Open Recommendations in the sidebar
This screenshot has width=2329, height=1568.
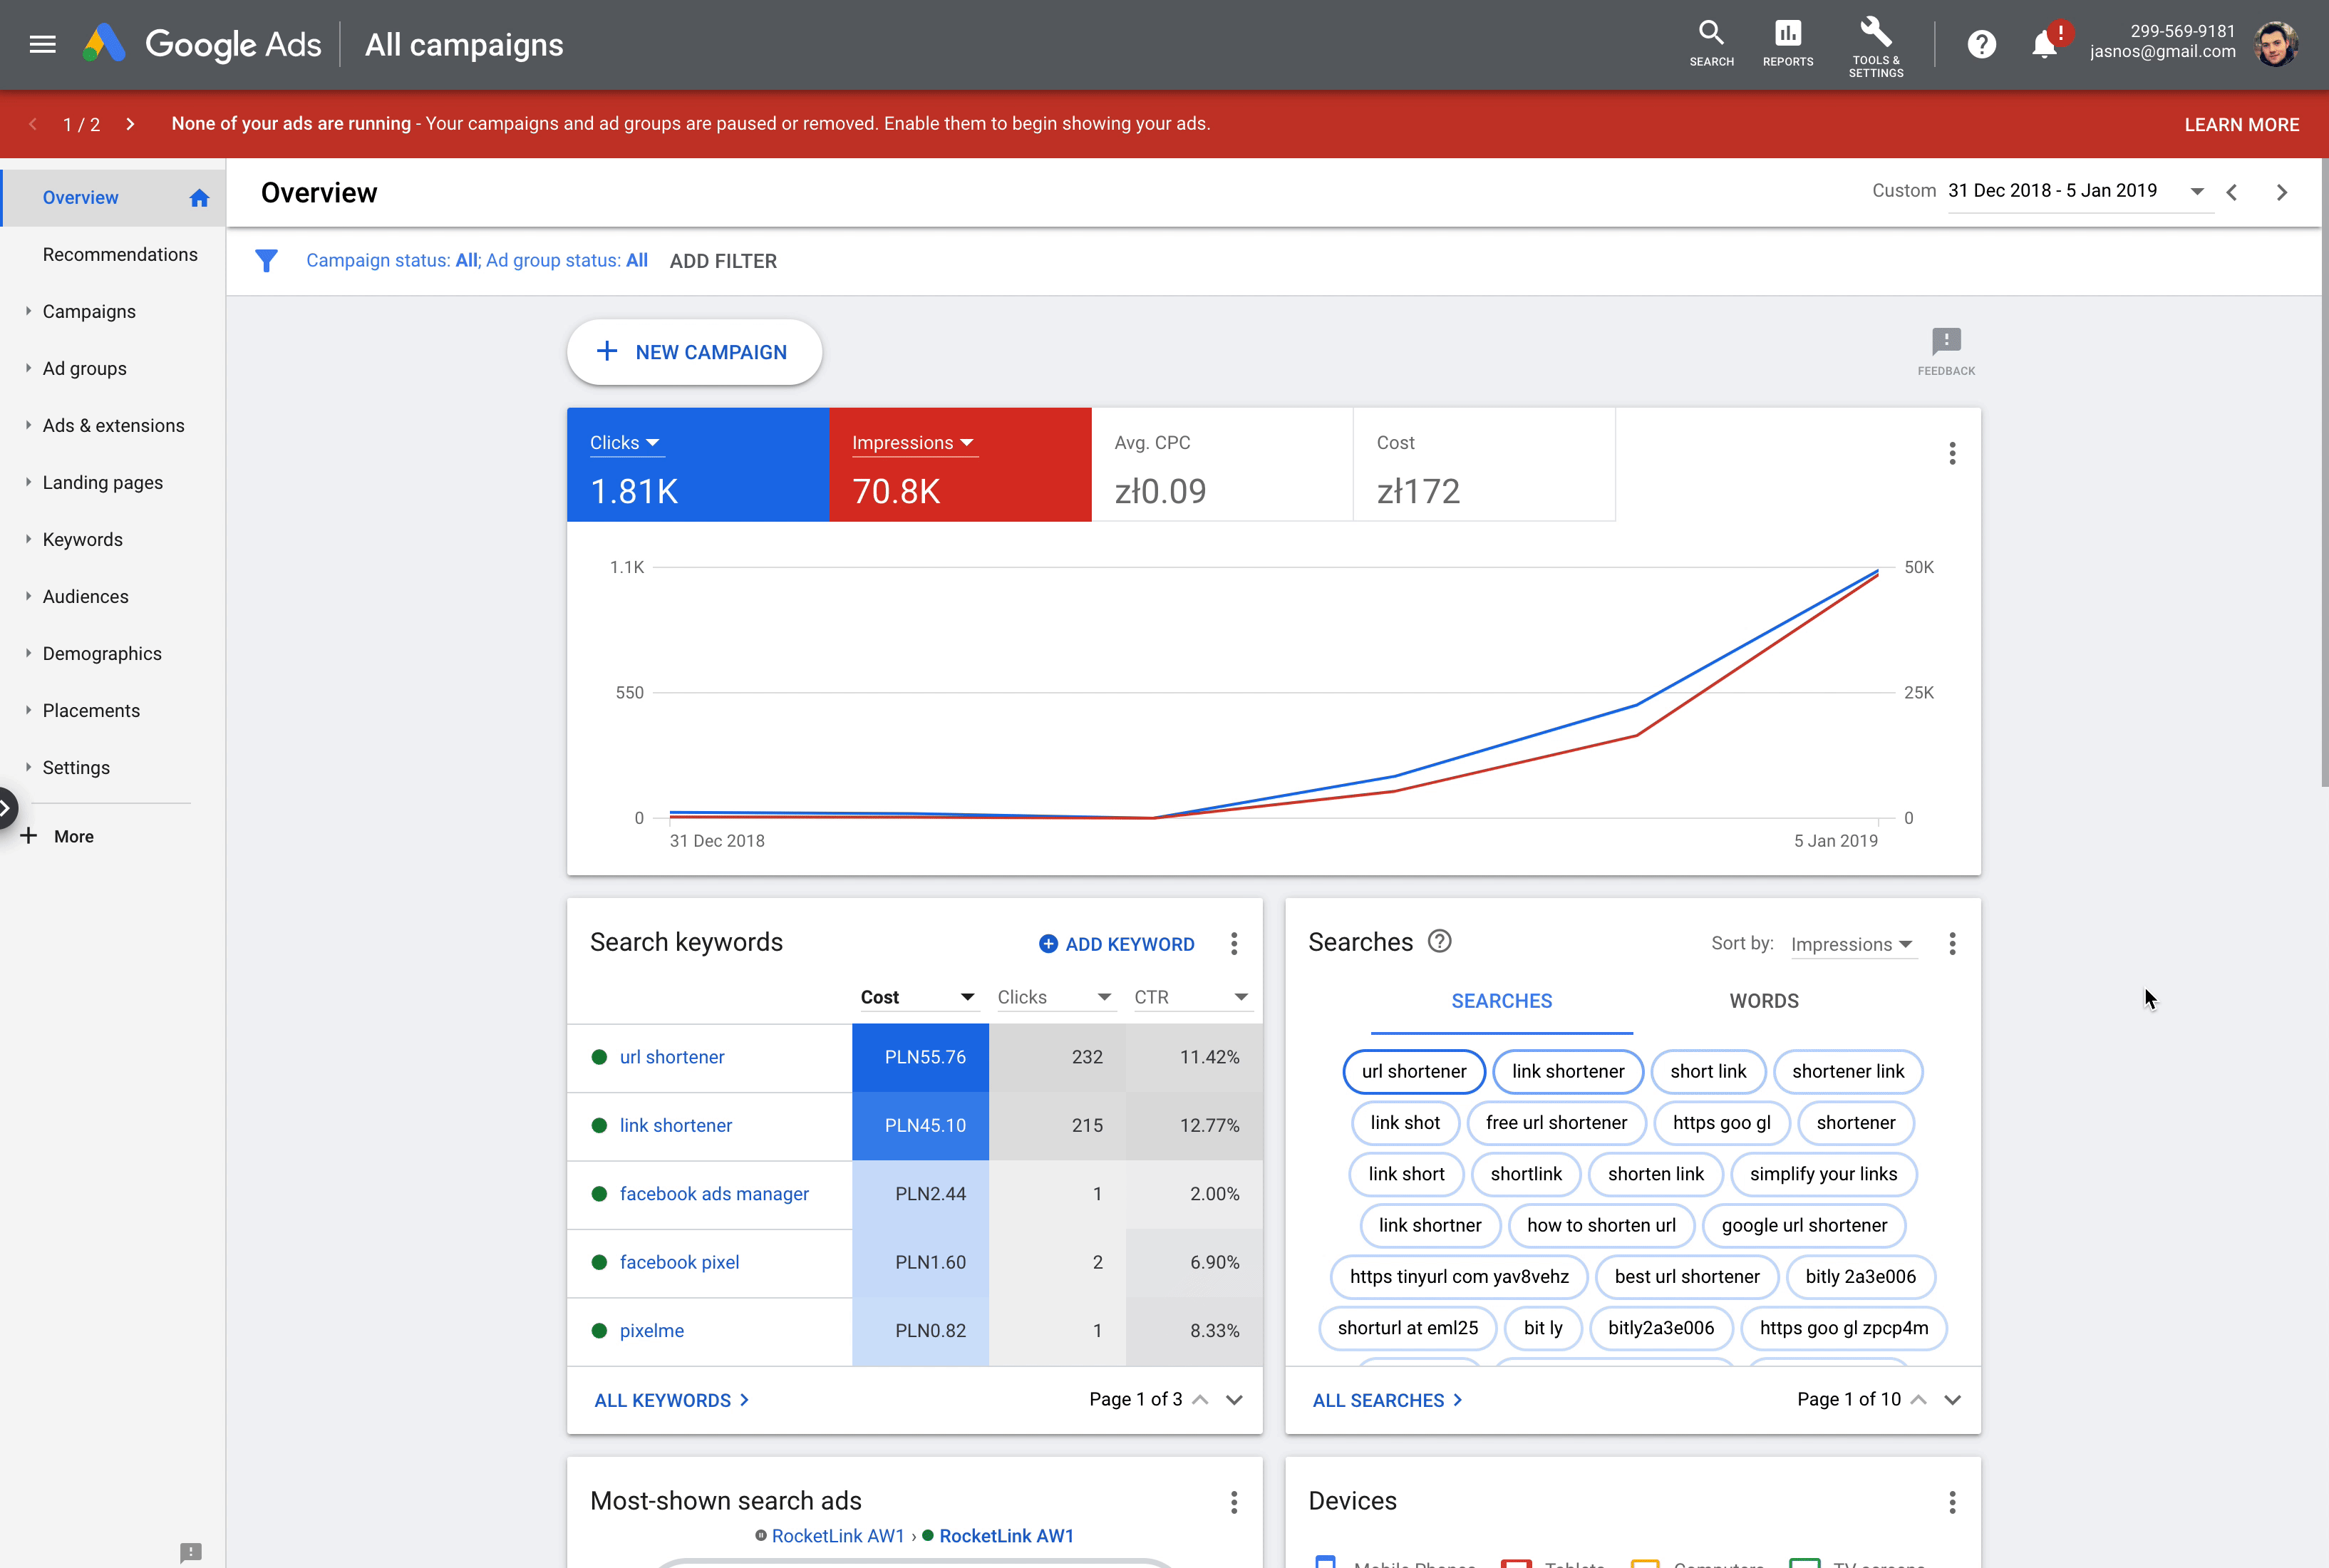point(120,254)
